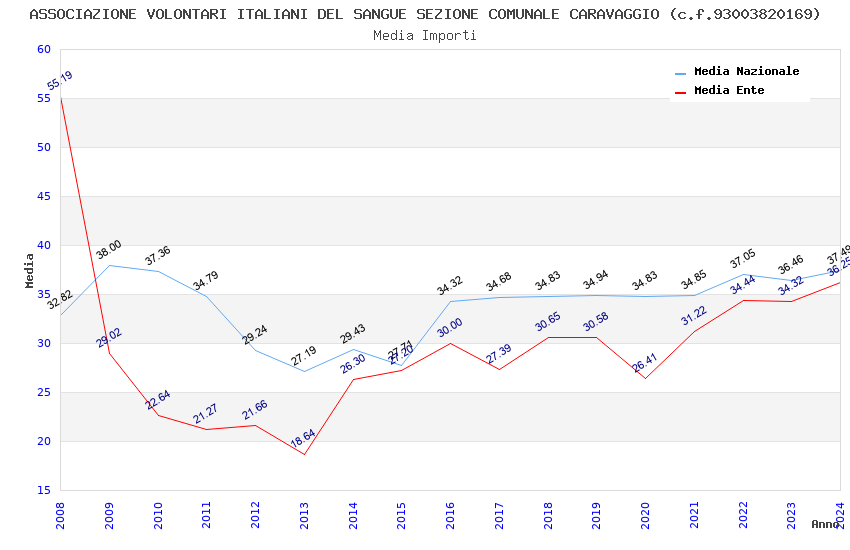Click the 37.36 data label
This screenshot has width=850, height=550.
157,255
